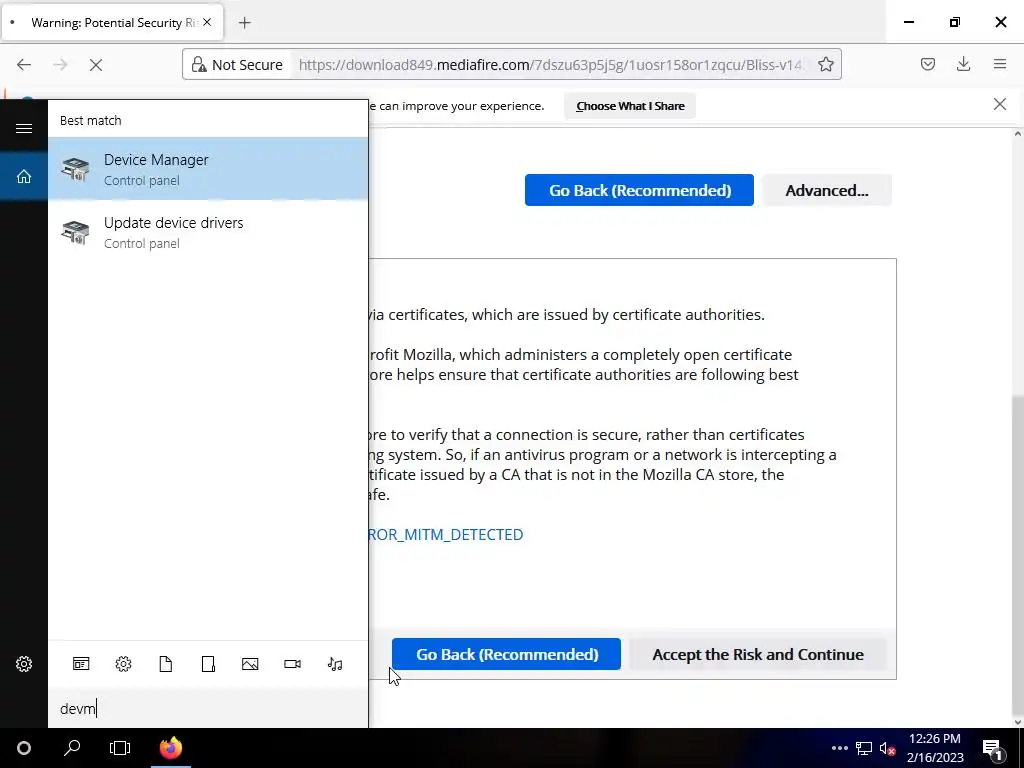This screenshot has width=1024, height=768.
Task: Open the clock showing 12:26 PM
Action: [935, 748]
